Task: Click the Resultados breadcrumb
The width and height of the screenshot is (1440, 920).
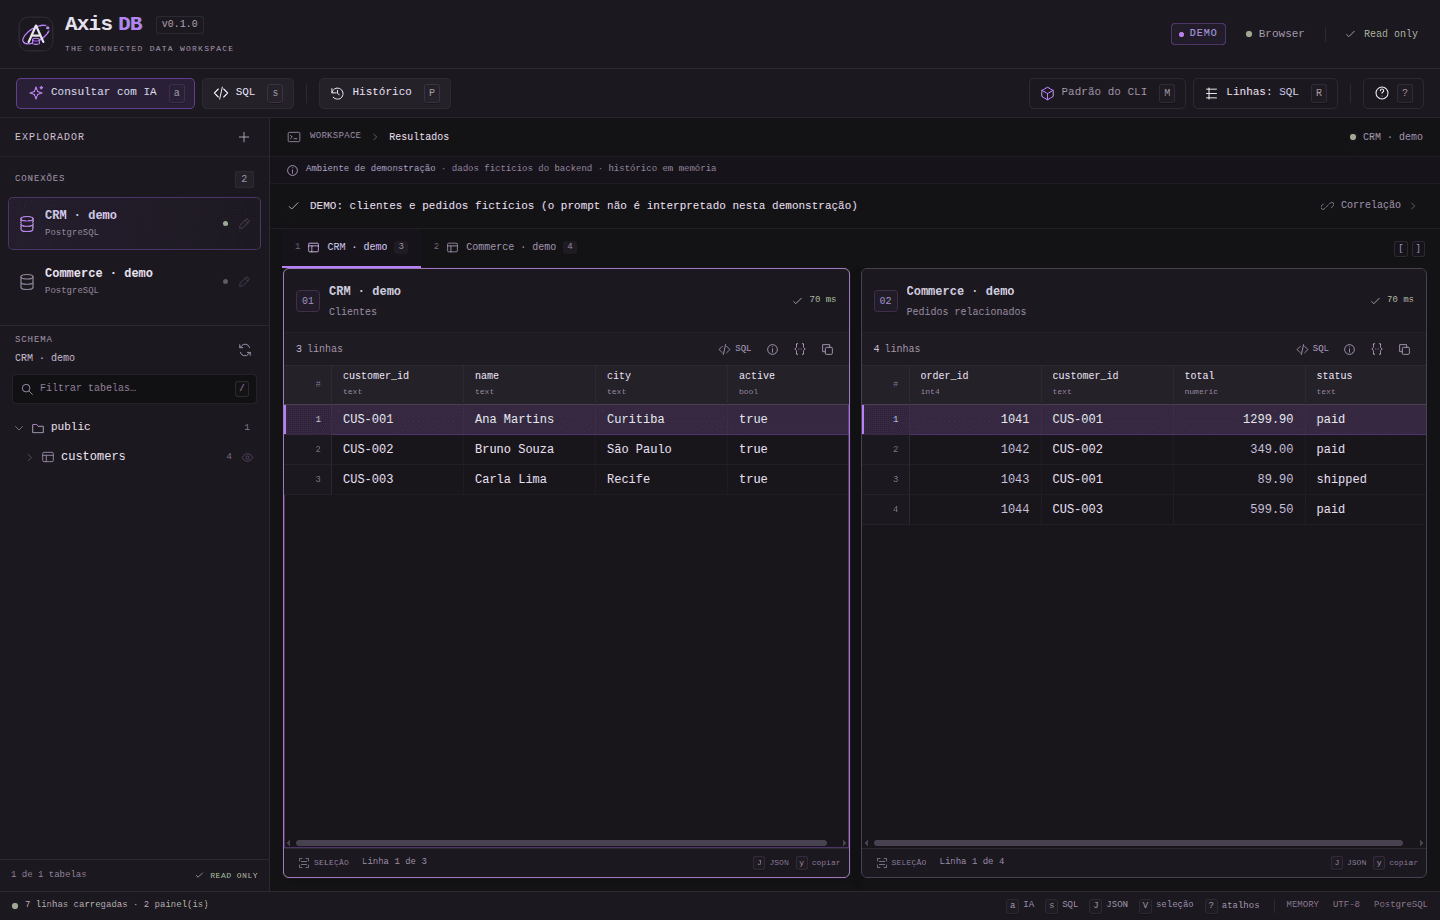Action: pyautogui.click(x=419, y=137)
